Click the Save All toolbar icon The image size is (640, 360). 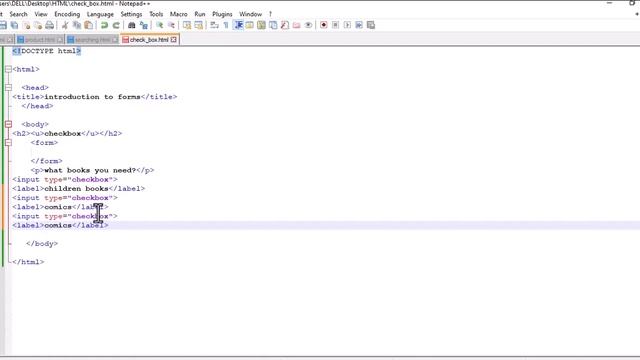[x=14, y=25]
